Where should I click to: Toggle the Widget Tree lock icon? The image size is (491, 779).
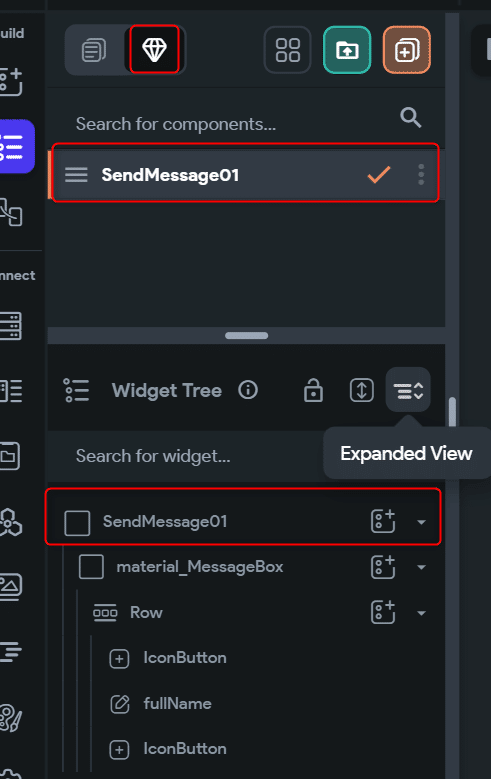click(x=313, y=390)
